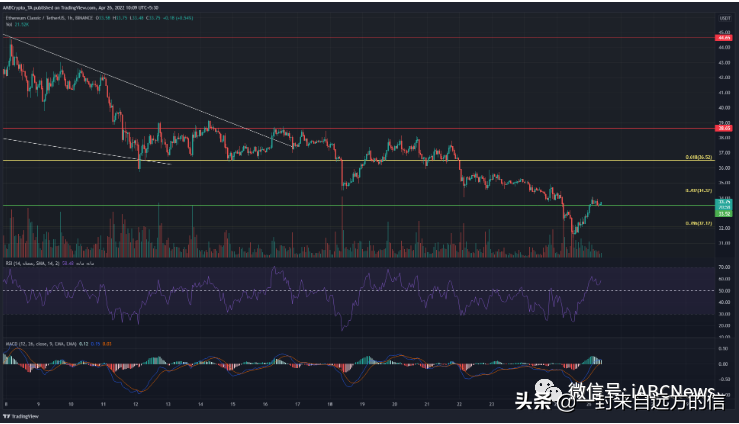This screenshot has height=424, width=739.
Task: Click the Fibonacci label near 34.37
Action: 698,191
